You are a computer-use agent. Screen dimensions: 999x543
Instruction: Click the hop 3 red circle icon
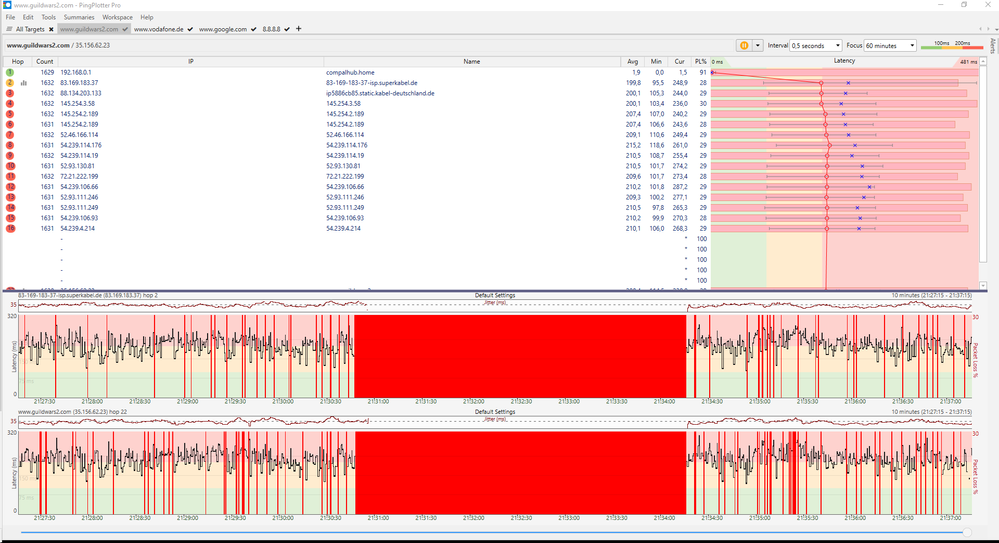pos(10,93)
